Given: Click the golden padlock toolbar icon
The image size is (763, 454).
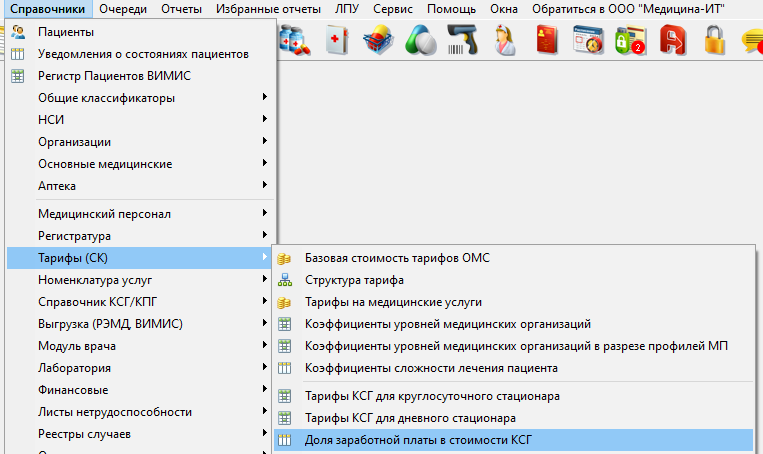Looking at the screenshot, I should point(714,41).
